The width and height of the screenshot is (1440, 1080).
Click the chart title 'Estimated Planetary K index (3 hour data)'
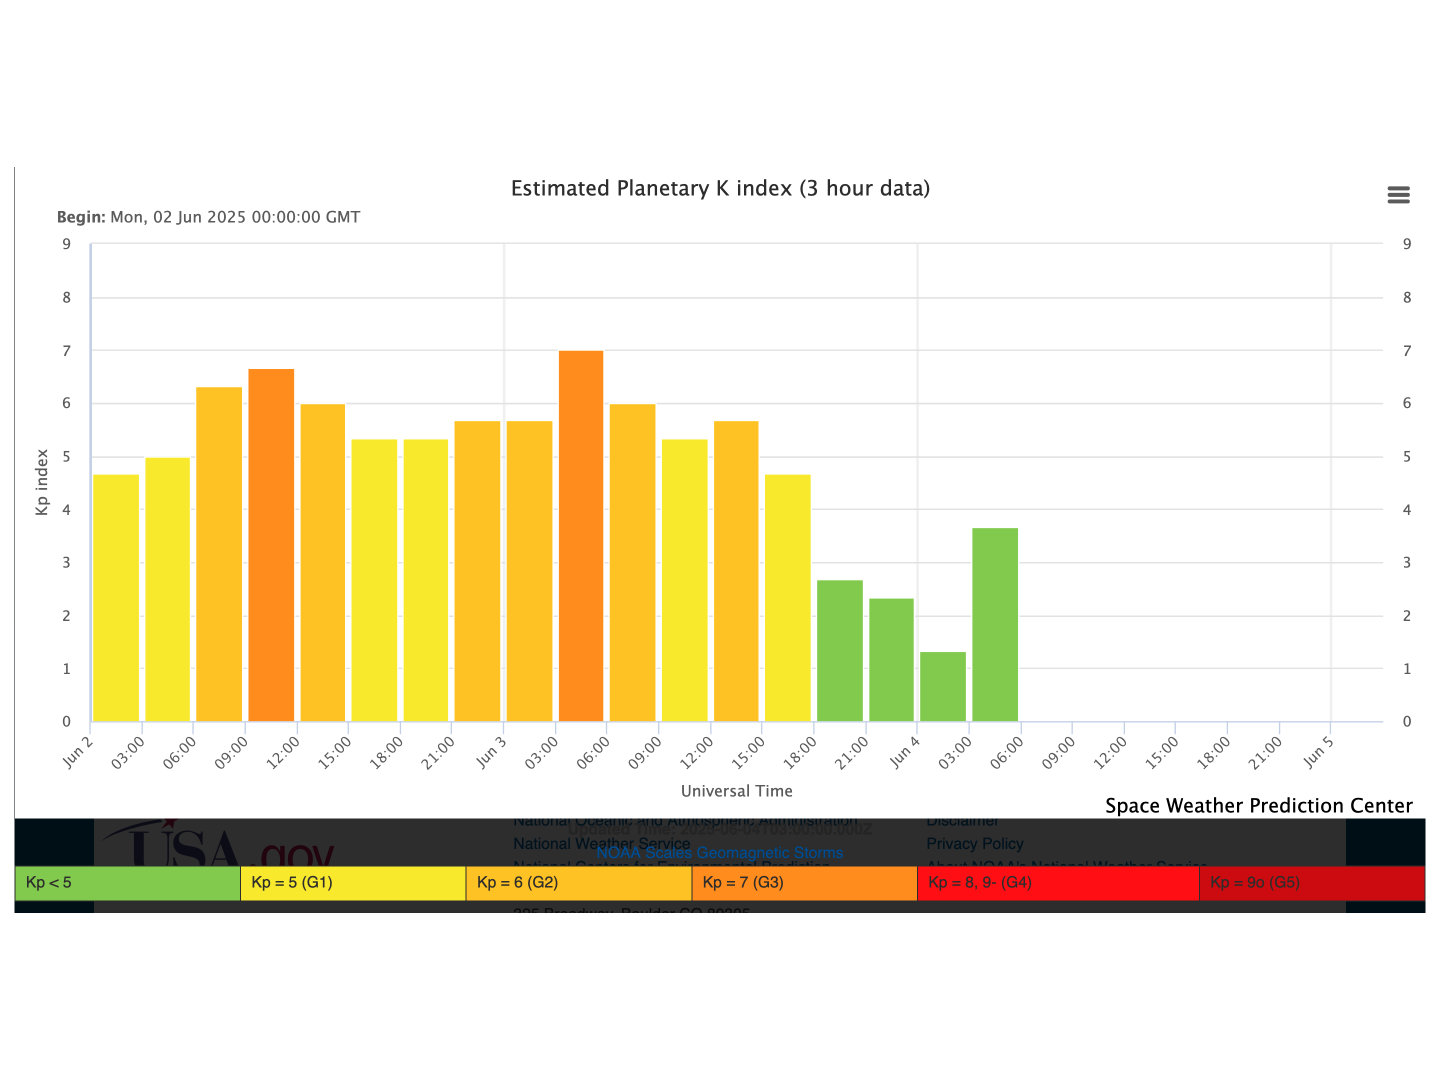pos(720,188)
